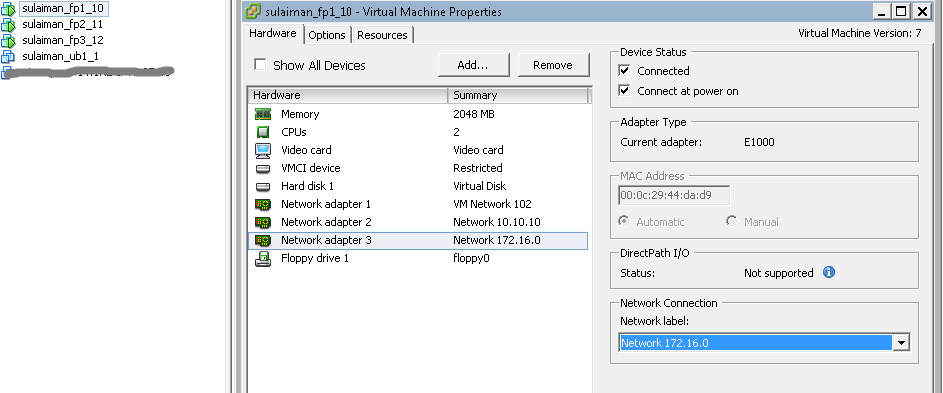Viewport: 943px width, 393px height.
Task: Select Network adapter 2 card icon
Action: pos(263,222)
